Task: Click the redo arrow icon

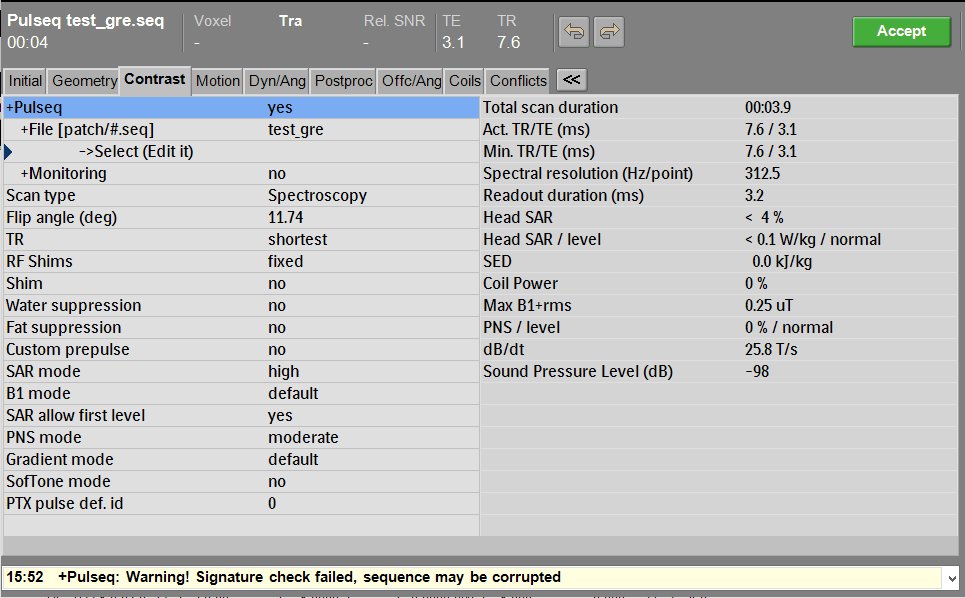Action: pos(609,31)
